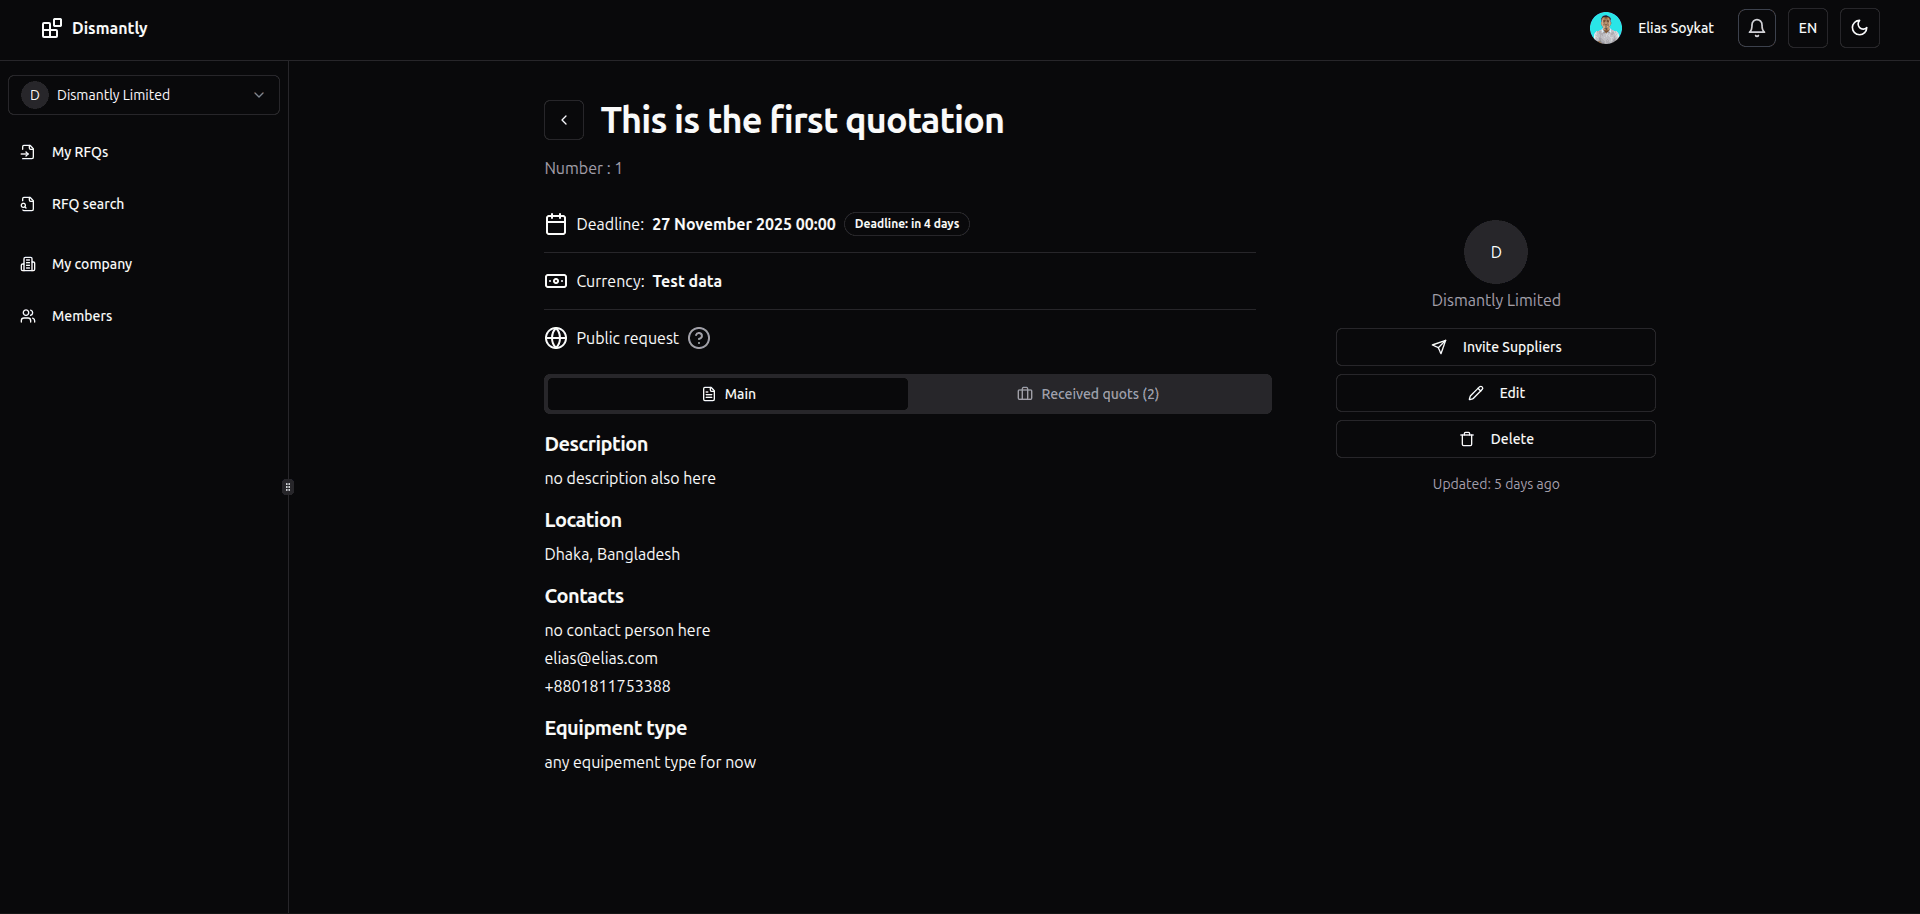Click the Invite Suppliers button
The image size is (1920, 914).
[1495, 347]
